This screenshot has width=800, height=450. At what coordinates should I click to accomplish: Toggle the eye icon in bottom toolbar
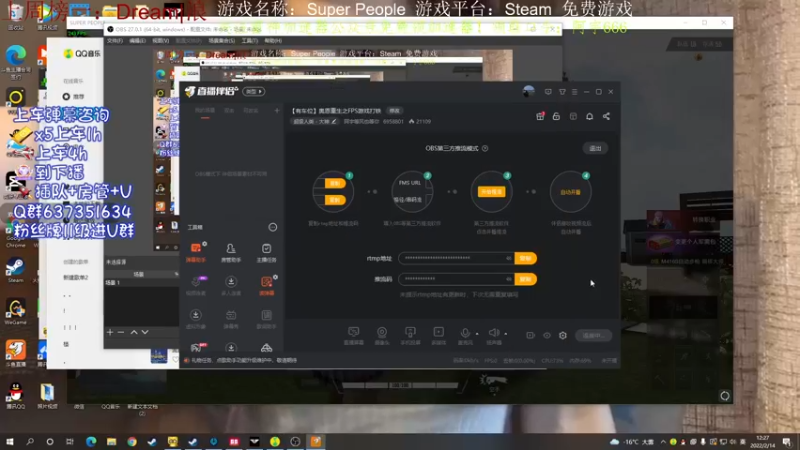tap(547, 335)
